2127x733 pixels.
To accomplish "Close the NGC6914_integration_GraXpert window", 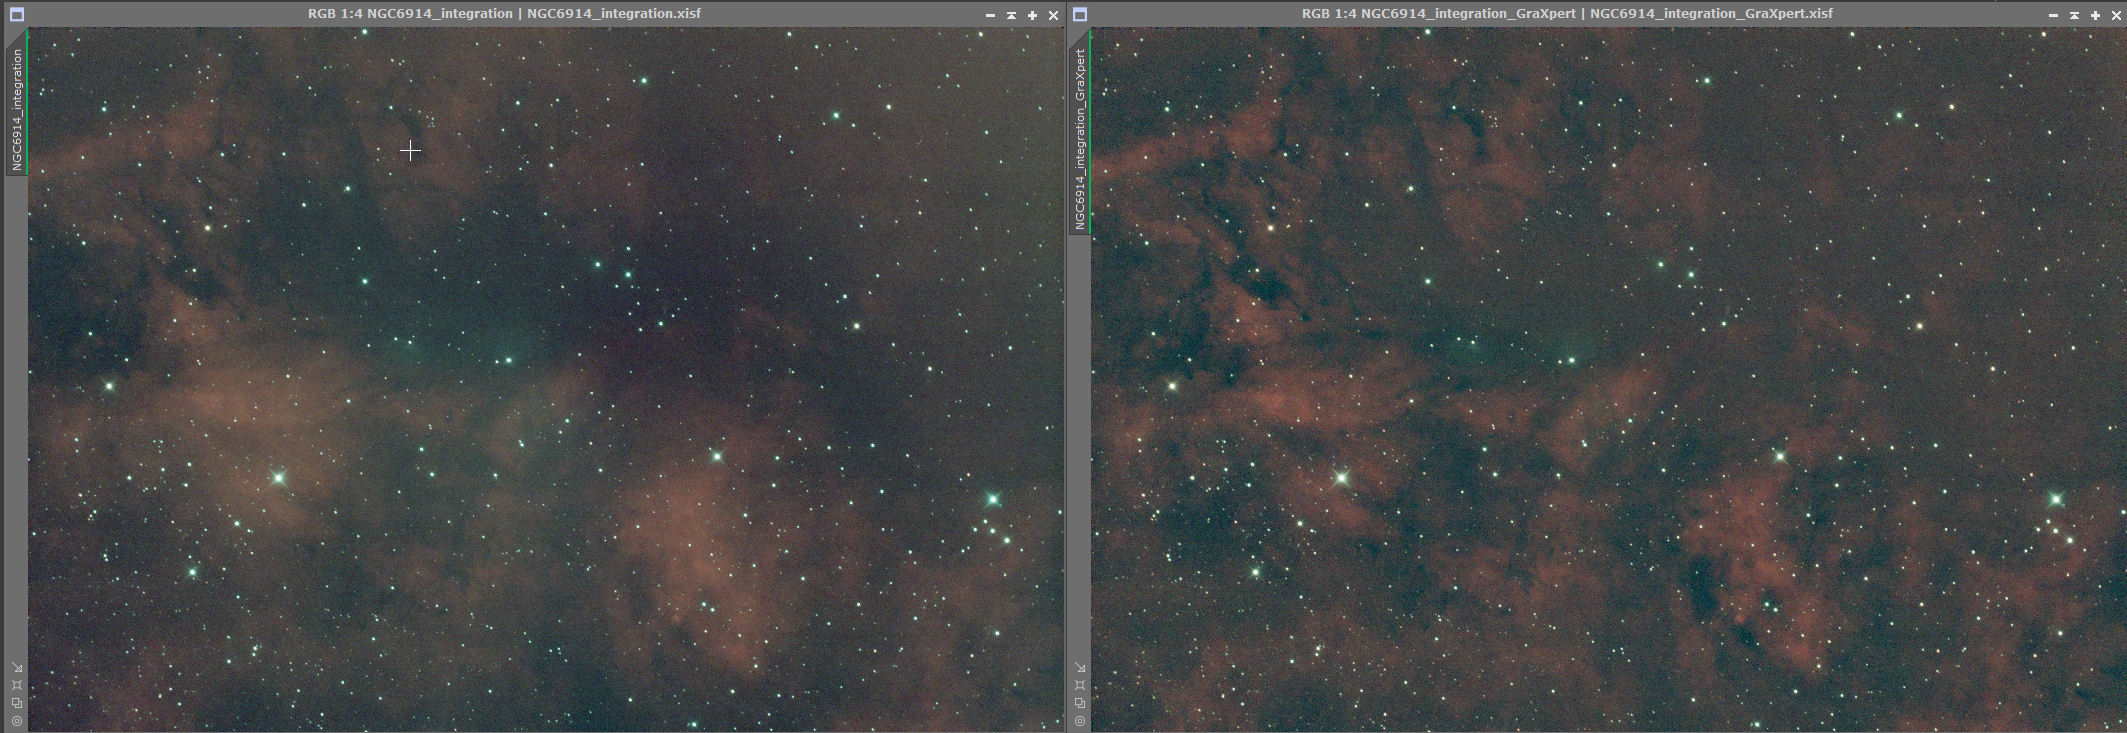I will (2116, 15).
